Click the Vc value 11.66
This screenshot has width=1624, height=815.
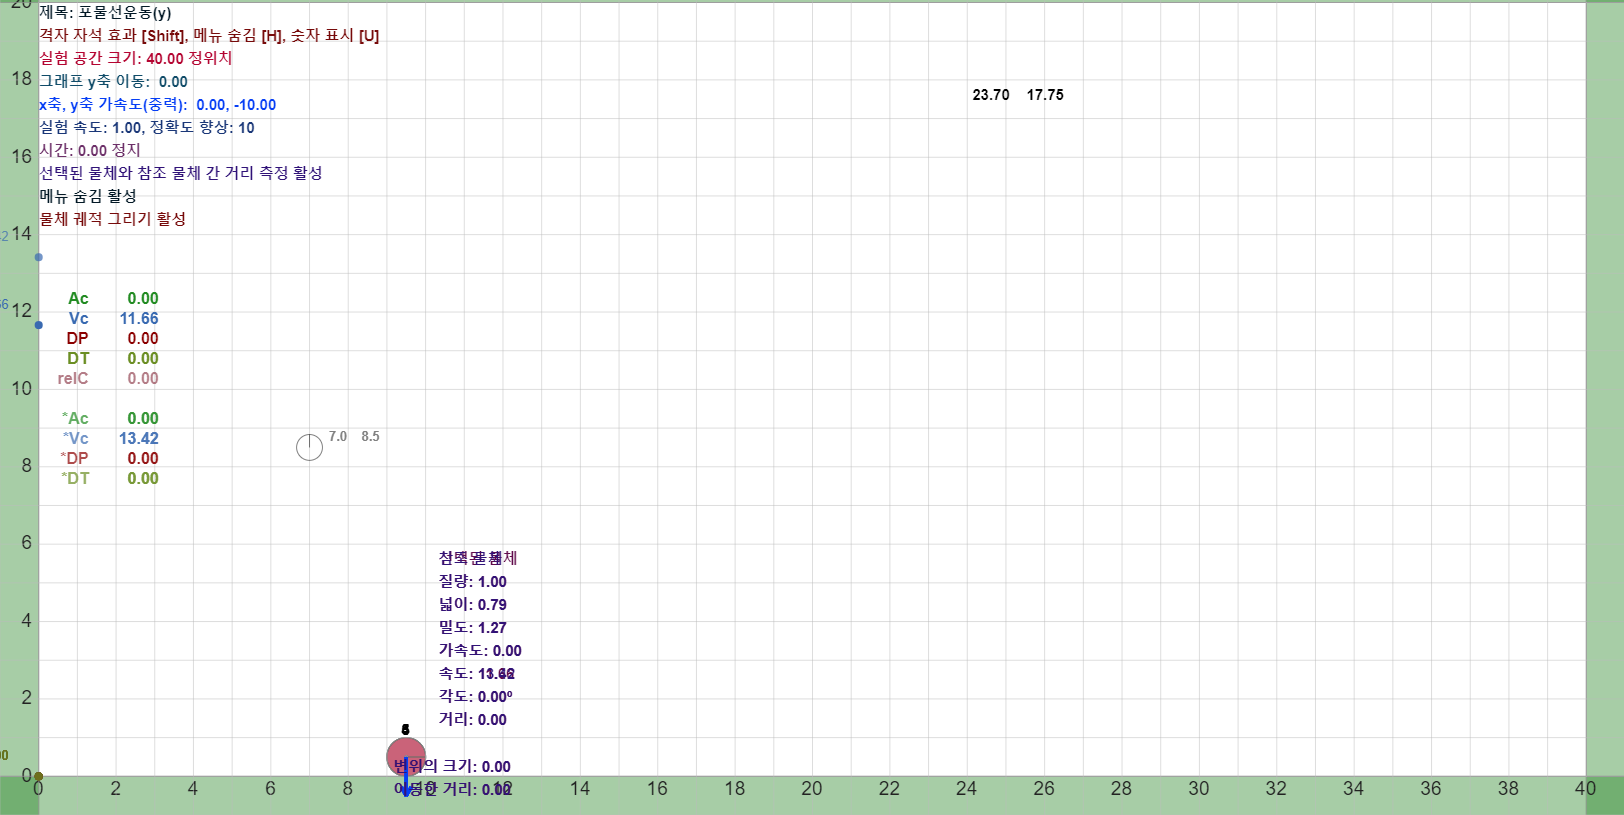point(139,318)
